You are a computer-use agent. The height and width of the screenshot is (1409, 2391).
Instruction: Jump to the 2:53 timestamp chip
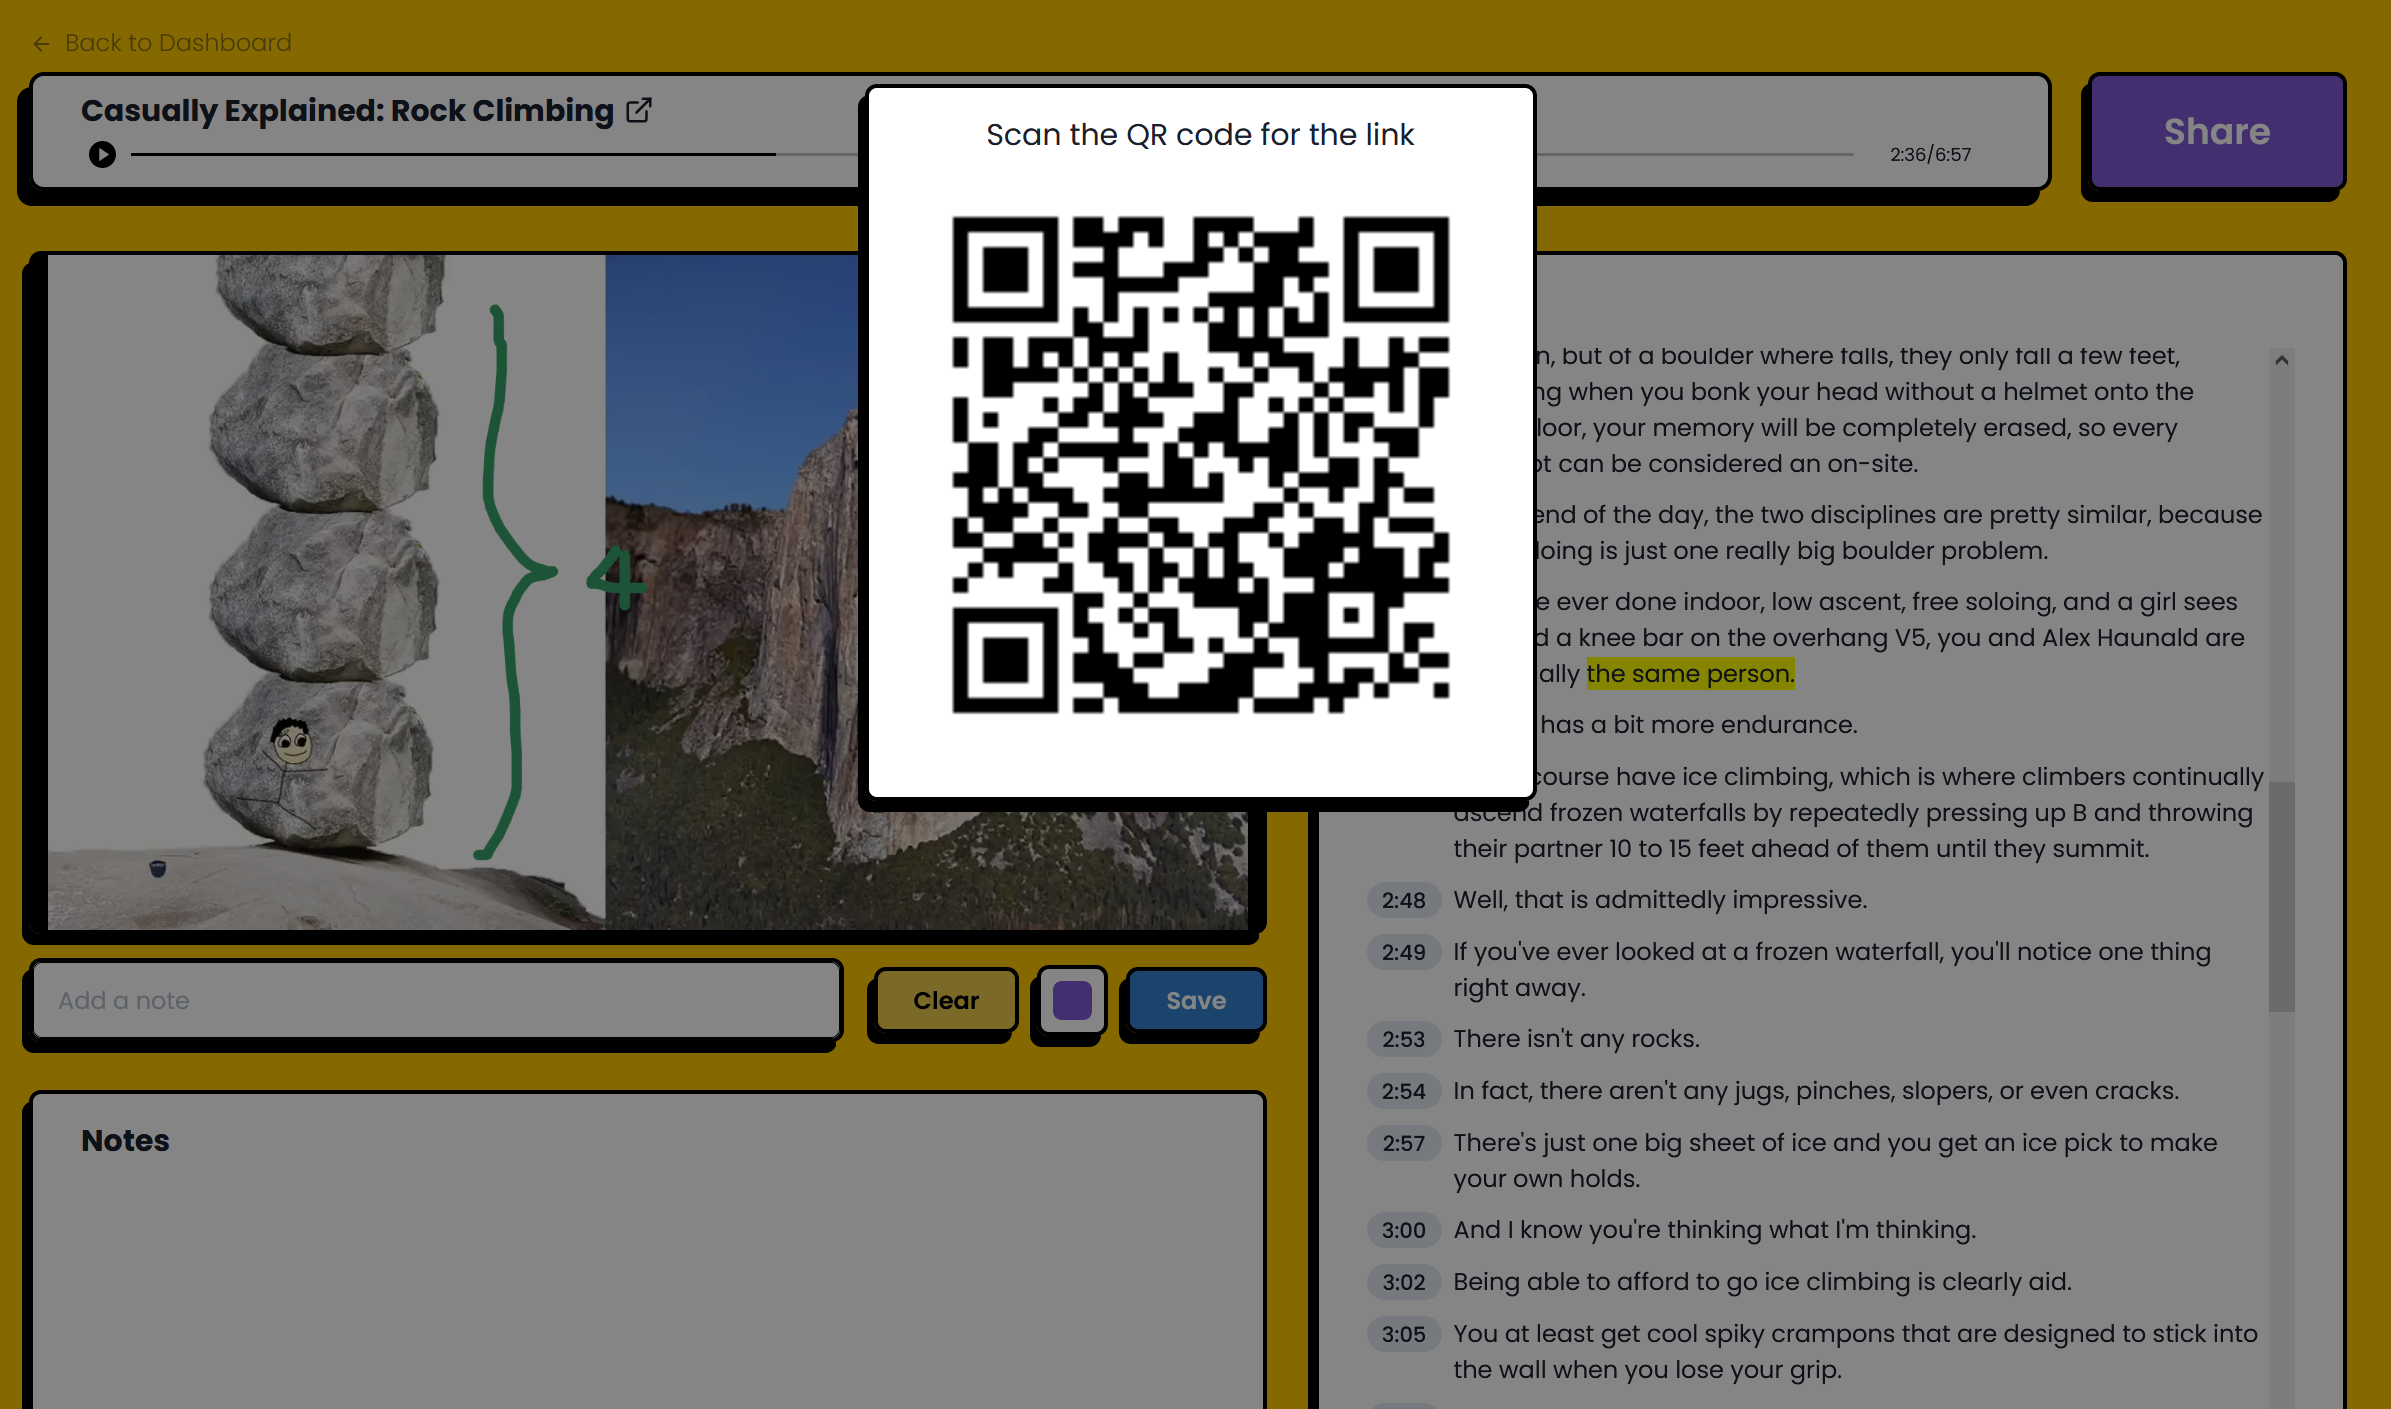(1403, 1039)
